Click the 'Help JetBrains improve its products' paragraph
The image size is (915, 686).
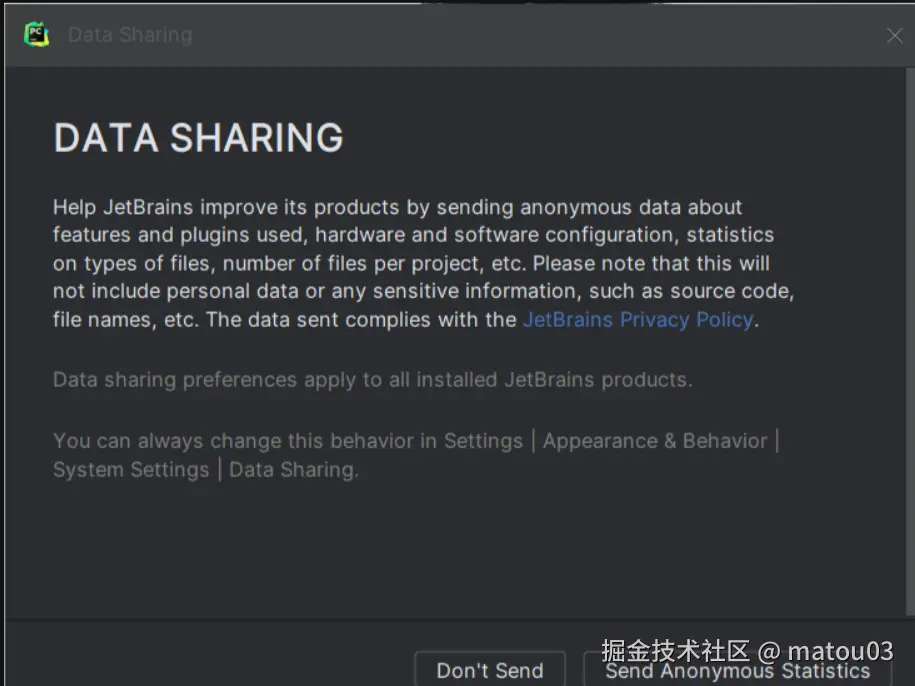424,263
